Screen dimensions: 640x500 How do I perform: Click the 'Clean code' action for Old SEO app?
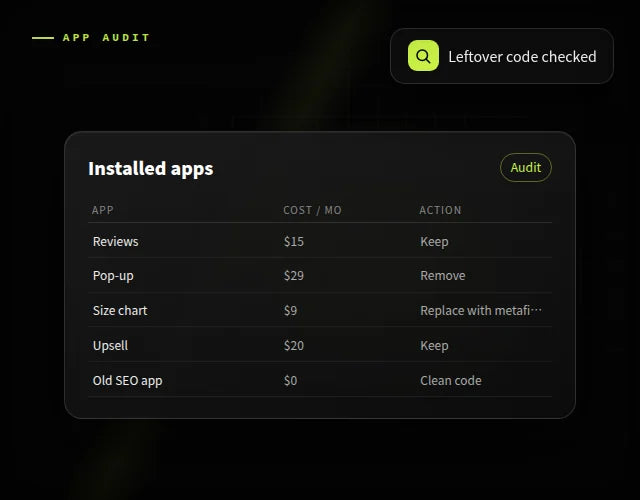coord(451,381)
